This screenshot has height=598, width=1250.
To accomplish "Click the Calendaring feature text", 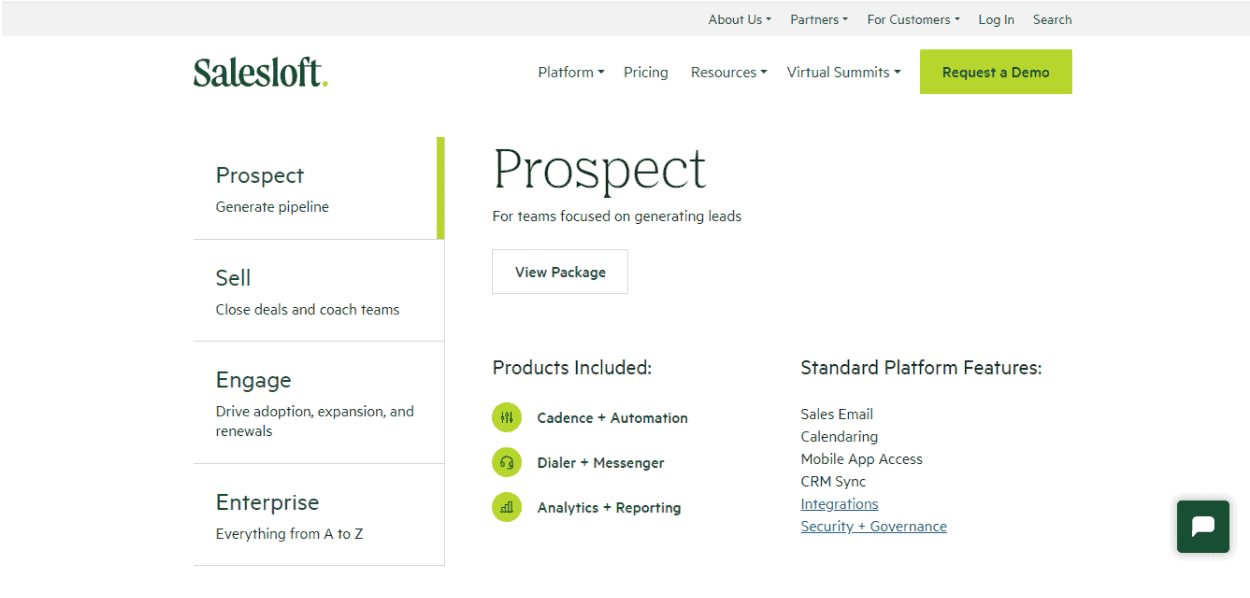I will 839,437.
